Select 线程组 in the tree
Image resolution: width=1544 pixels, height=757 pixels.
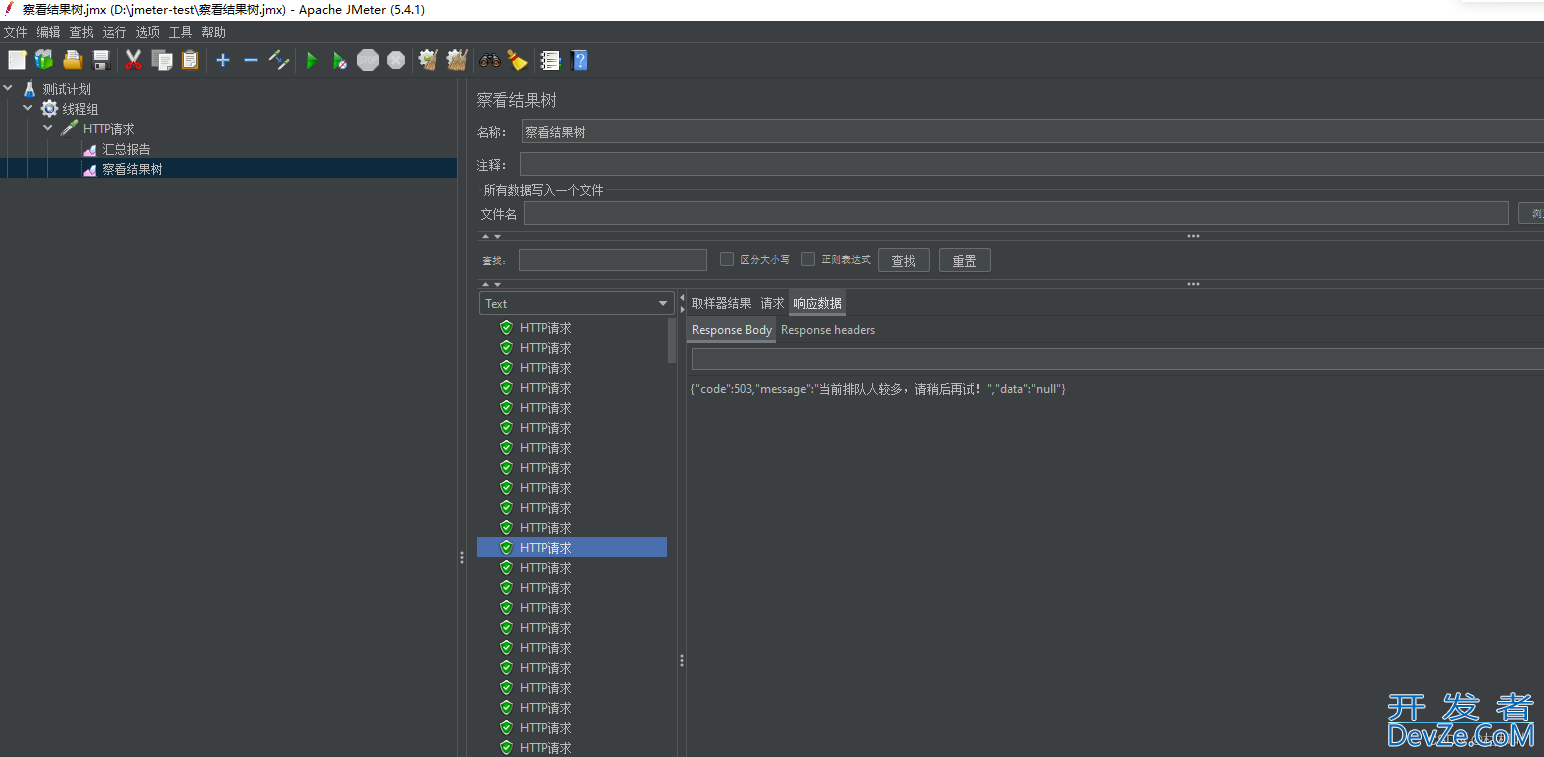80,109
